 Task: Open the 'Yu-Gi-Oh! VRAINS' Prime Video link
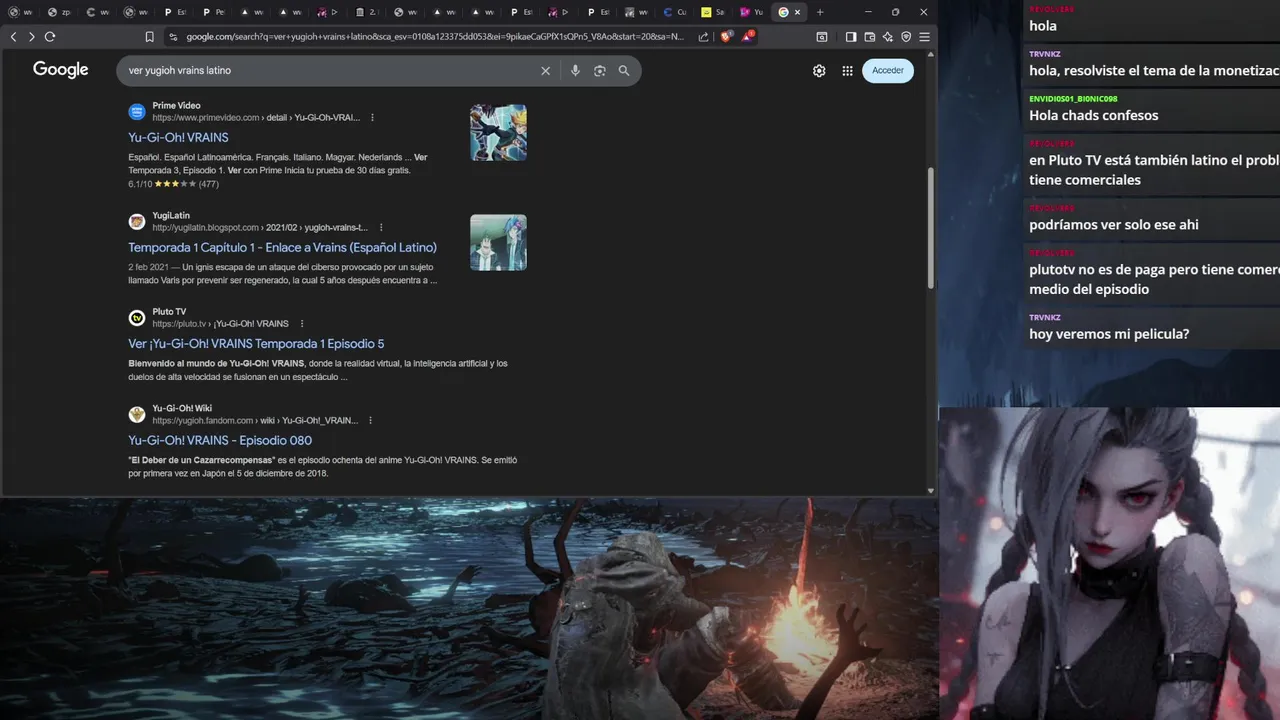(x=178, y=138)
